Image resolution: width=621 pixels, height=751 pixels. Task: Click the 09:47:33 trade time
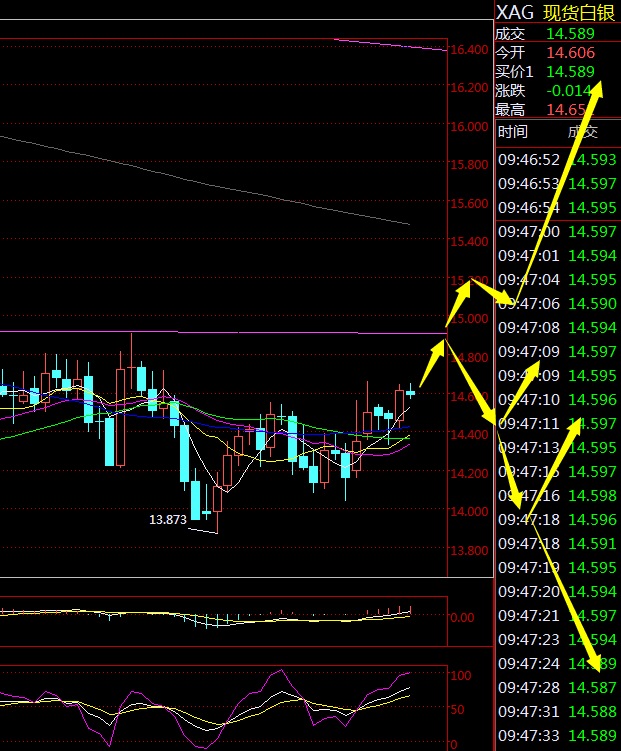coord(529,736)
